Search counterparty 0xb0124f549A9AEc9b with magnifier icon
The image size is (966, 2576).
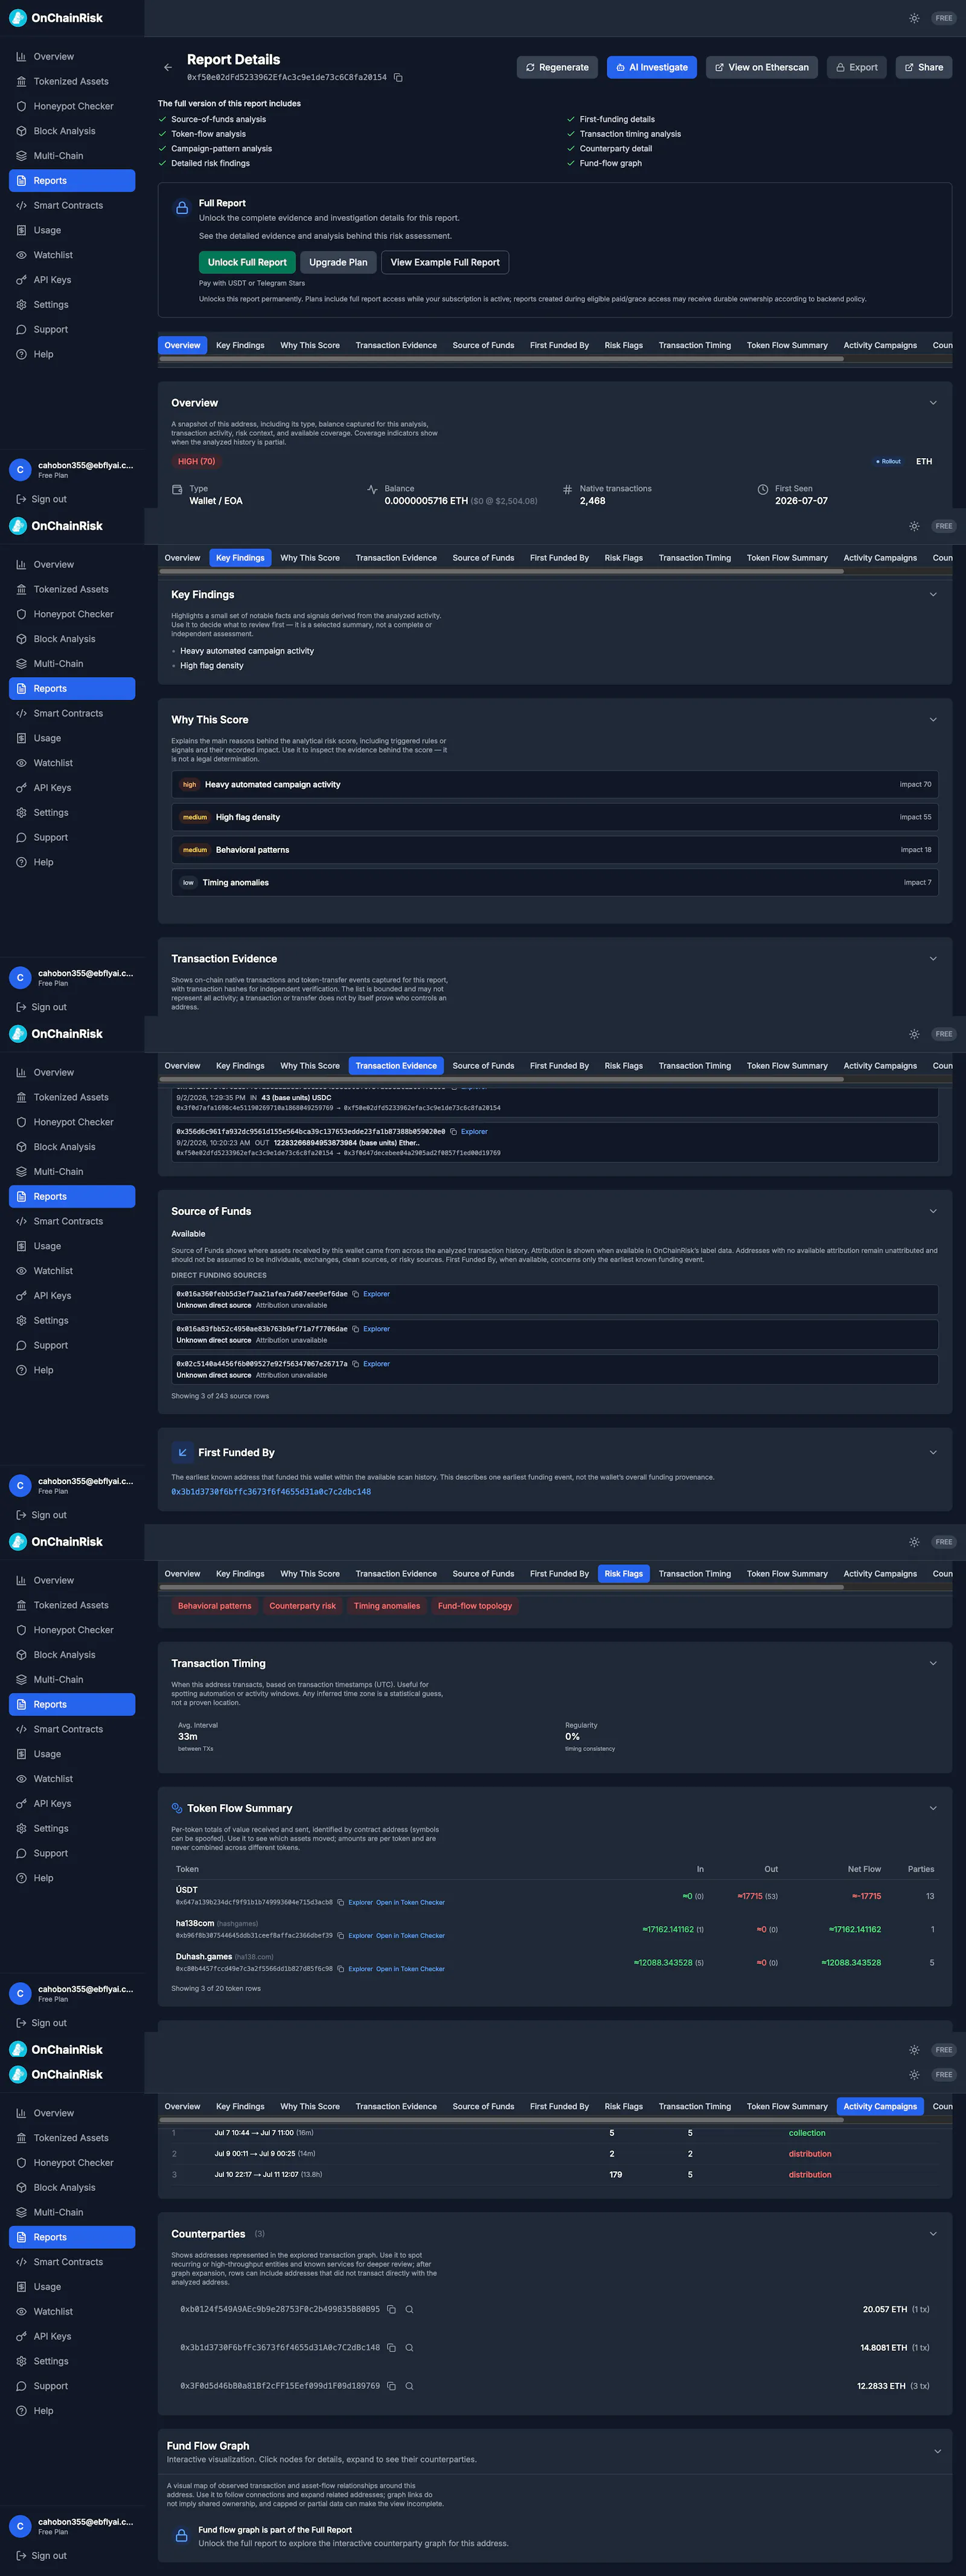[x=409, y=2309]
